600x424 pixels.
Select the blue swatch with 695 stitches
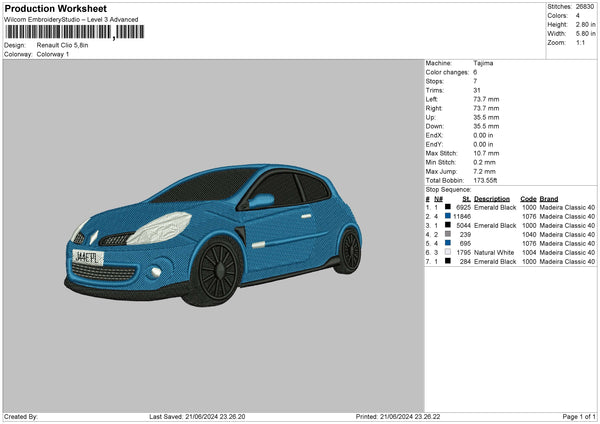(448, 243)
